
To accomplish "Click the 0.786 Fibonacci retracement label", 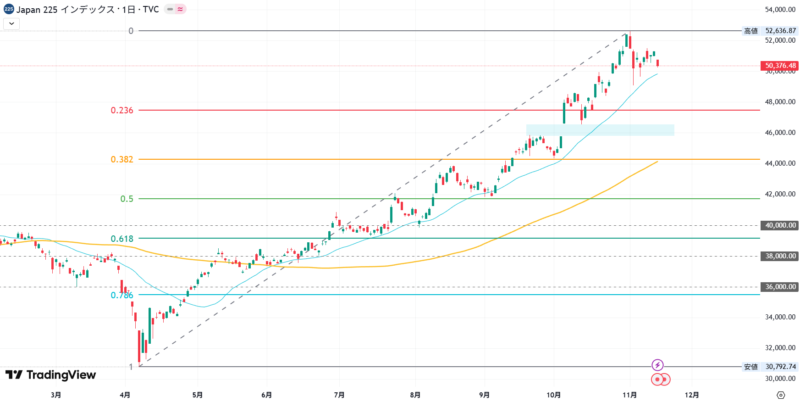I will point(122,295).
